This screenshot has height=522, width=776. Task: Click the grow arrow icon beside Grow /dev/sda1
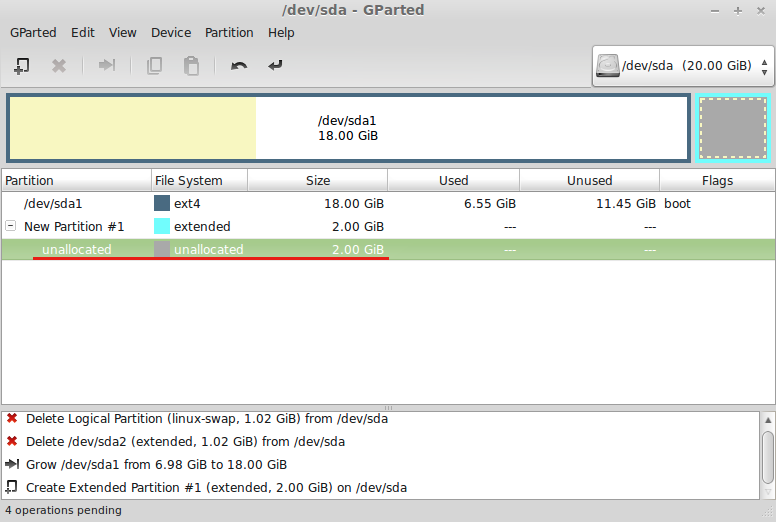point(12,464)
